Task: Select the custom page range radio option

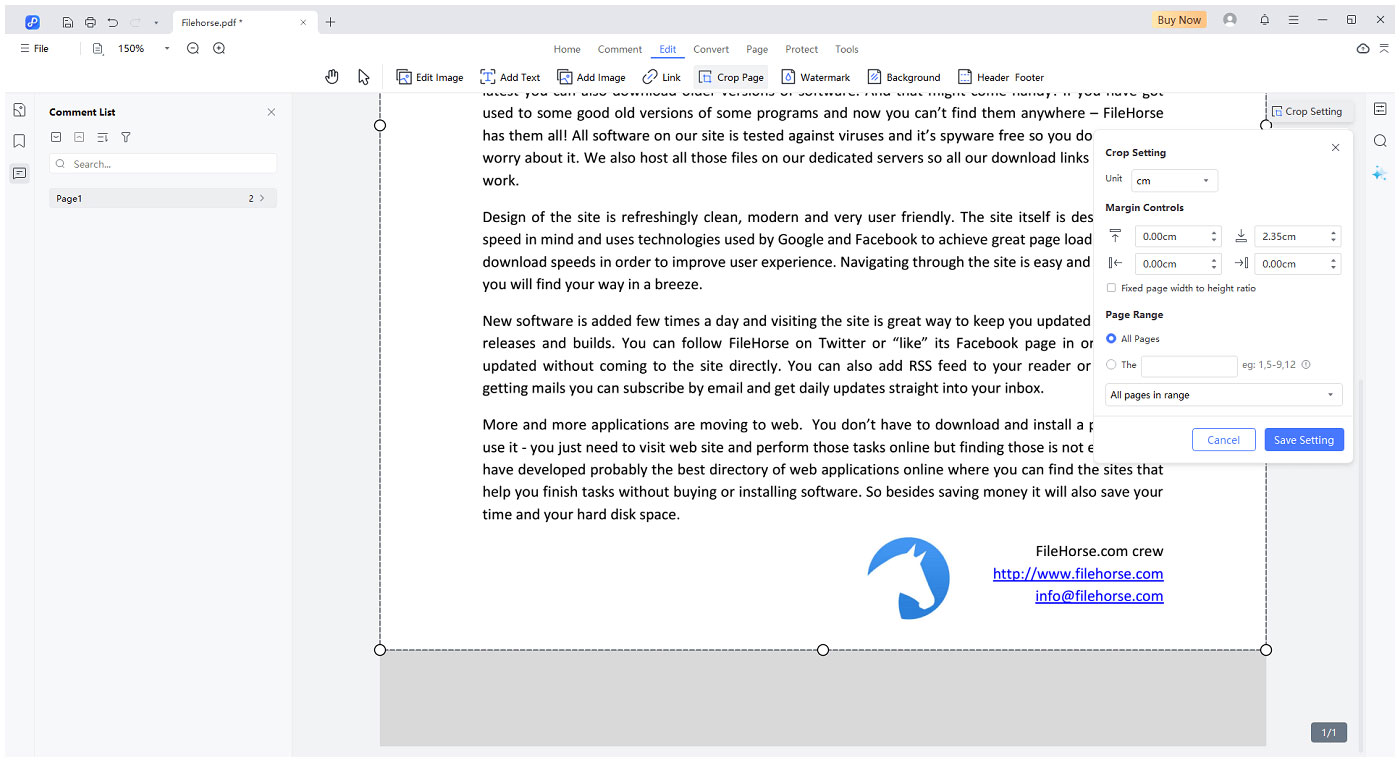Action: point(1111,365)
